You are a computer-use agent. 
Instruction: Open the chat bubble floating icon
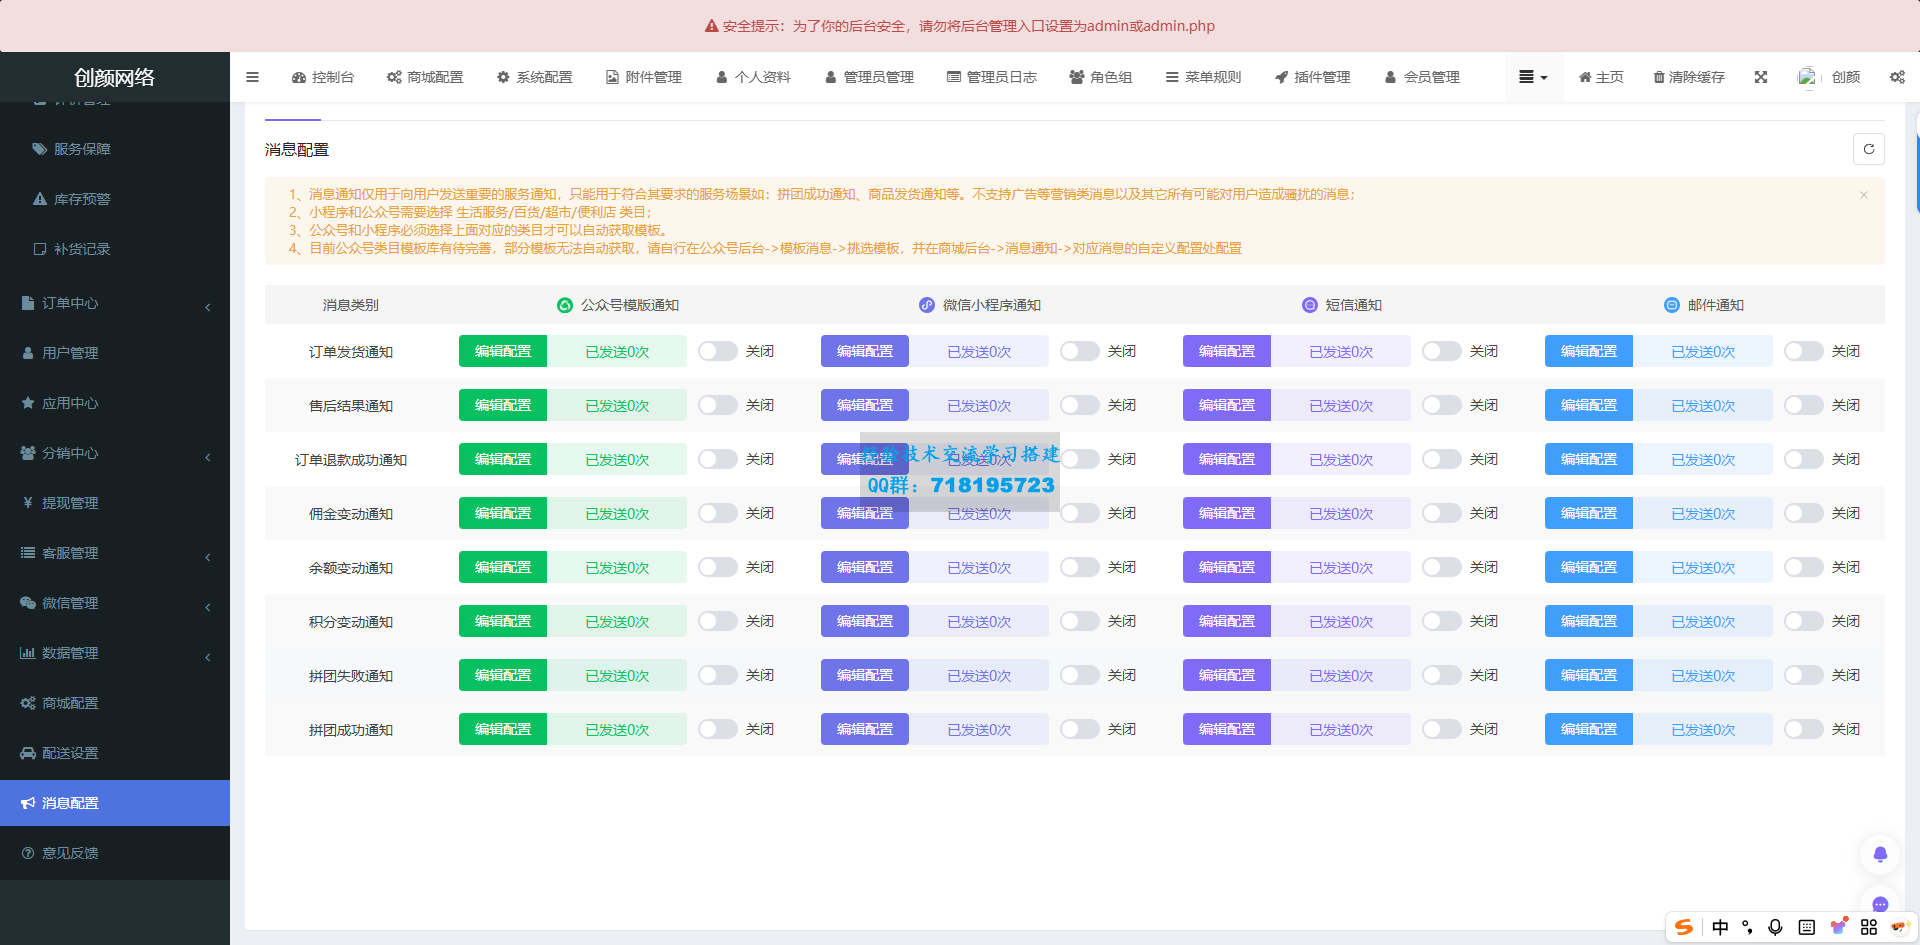point(1880,905)
